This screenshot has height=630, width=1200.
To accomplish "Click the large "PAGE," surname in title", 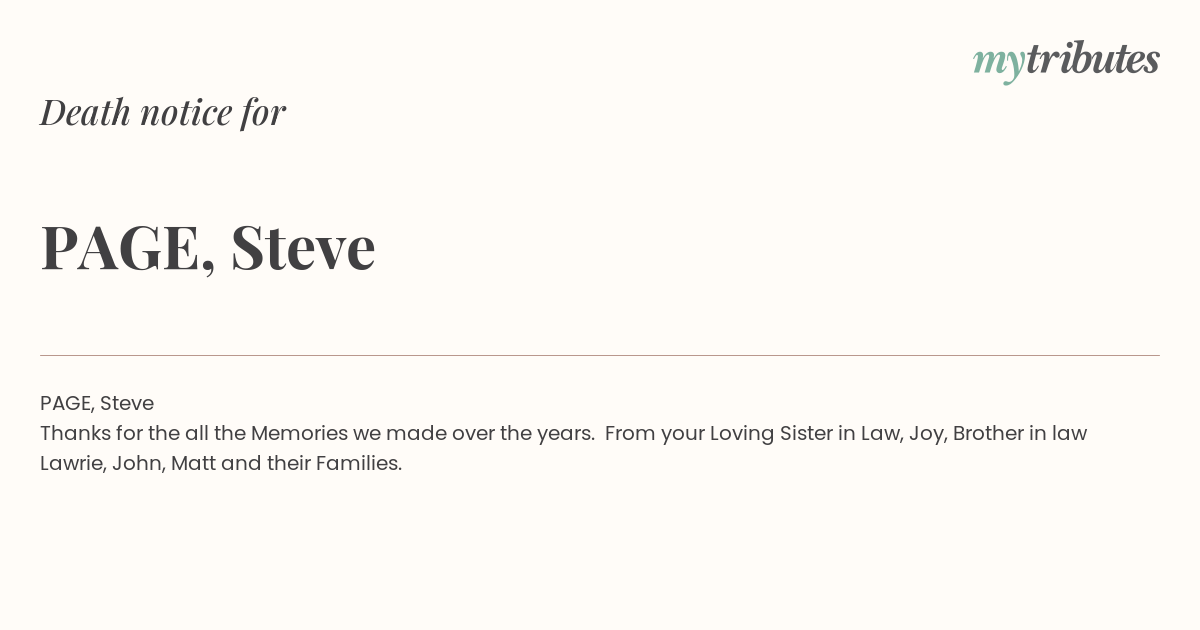I will tap(128, 247).
